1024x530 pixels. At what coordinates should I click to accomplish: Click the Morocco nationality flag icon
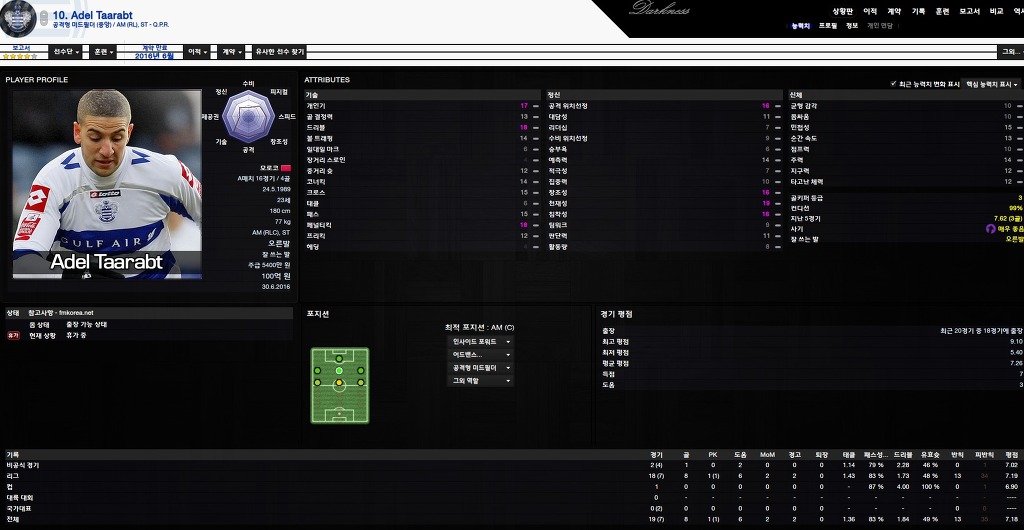click(285, 168)
